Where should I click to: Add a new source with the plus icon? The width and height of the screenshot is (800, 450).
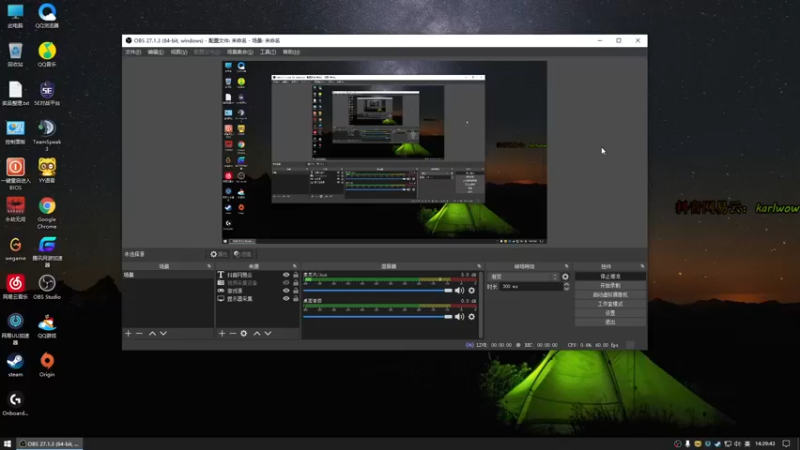222,333
